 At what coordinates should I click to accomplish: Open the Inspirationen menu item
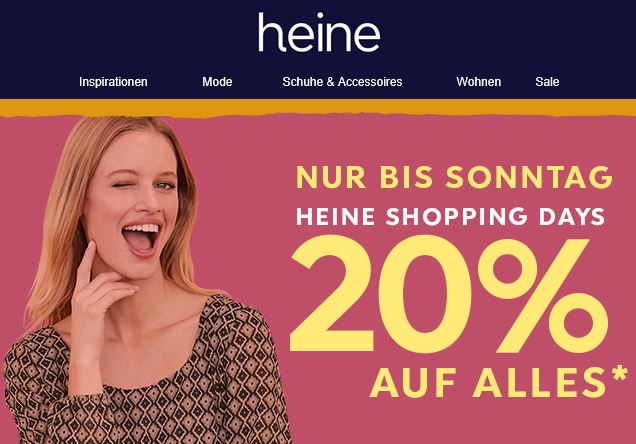tap(113, 82)
